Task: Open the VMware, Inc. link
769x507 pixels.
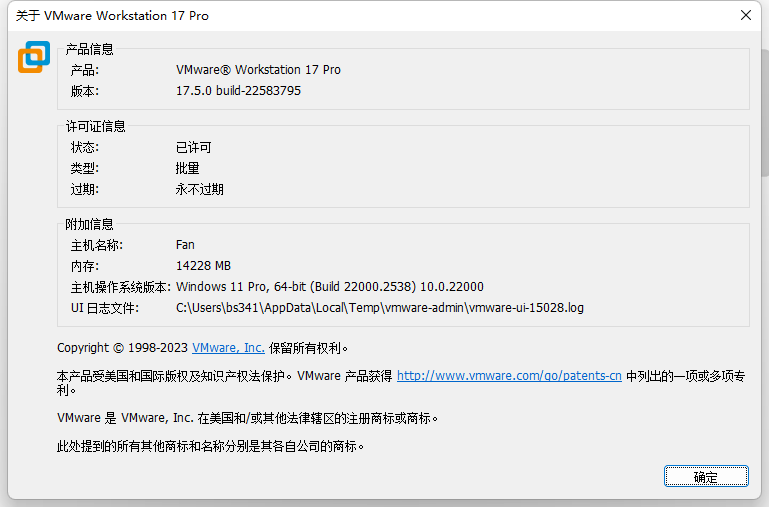Action: (228, 348)
